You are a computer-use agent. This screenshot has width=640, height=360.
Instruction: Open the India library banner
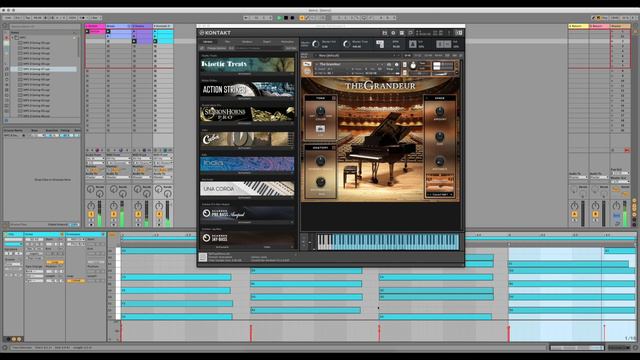pos(247,164)
